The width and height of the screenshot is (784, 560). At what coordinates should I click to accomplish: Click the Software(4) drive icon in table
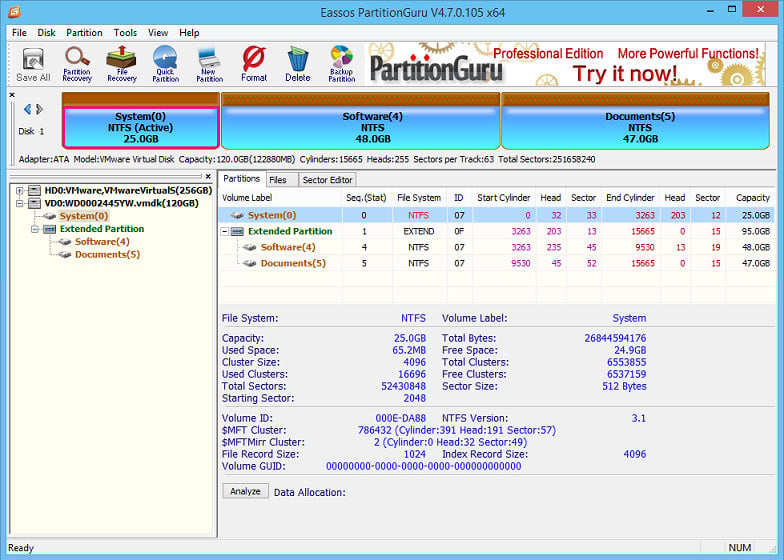tap(250, 248)
